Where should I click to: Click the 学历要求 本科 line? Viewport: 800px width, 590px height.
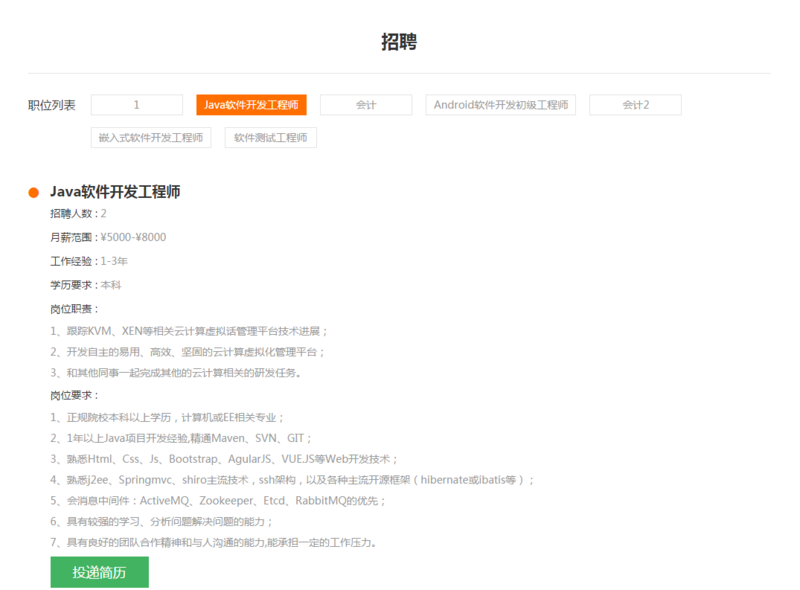85,285
